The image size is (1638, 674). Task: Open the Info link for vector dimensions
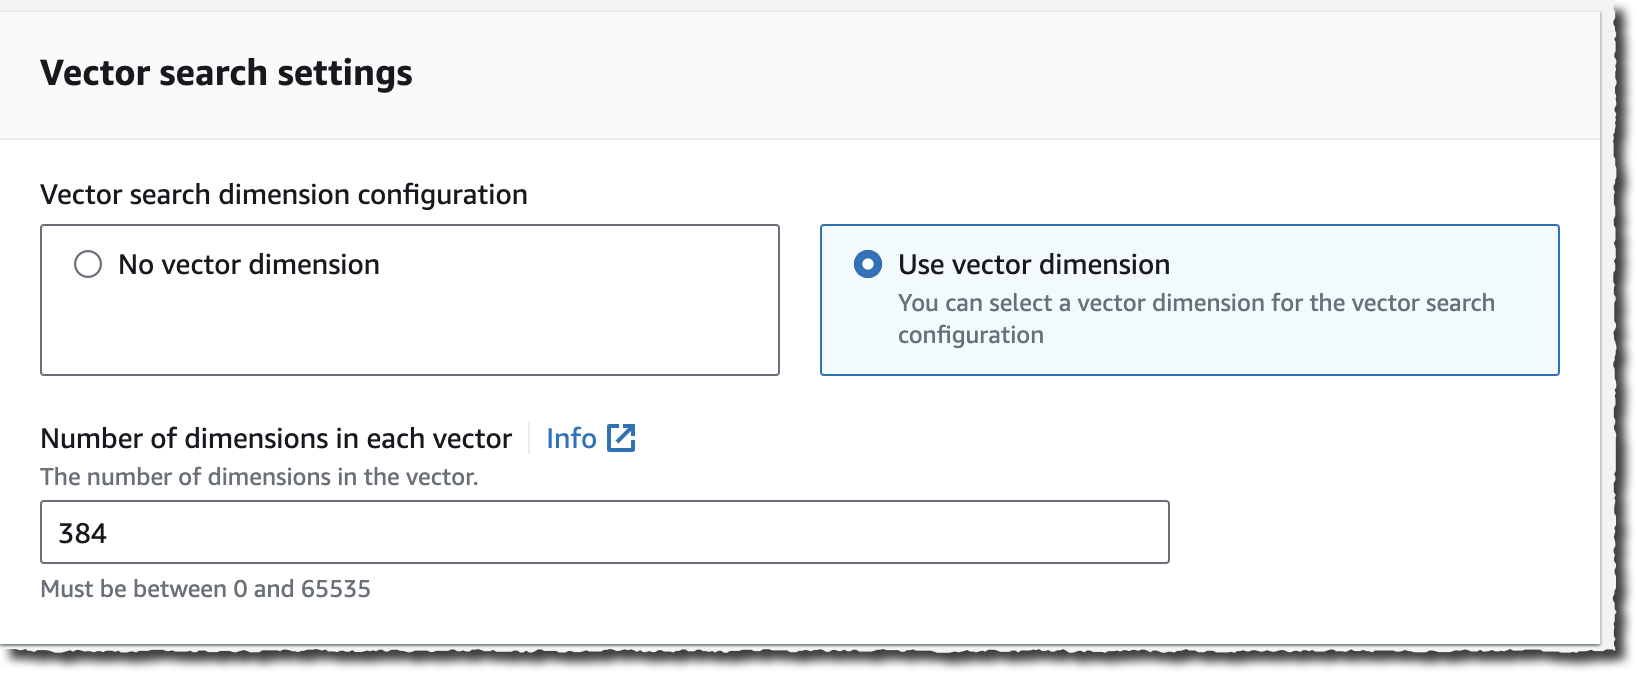pyautogui.click(x=571, y=438)
